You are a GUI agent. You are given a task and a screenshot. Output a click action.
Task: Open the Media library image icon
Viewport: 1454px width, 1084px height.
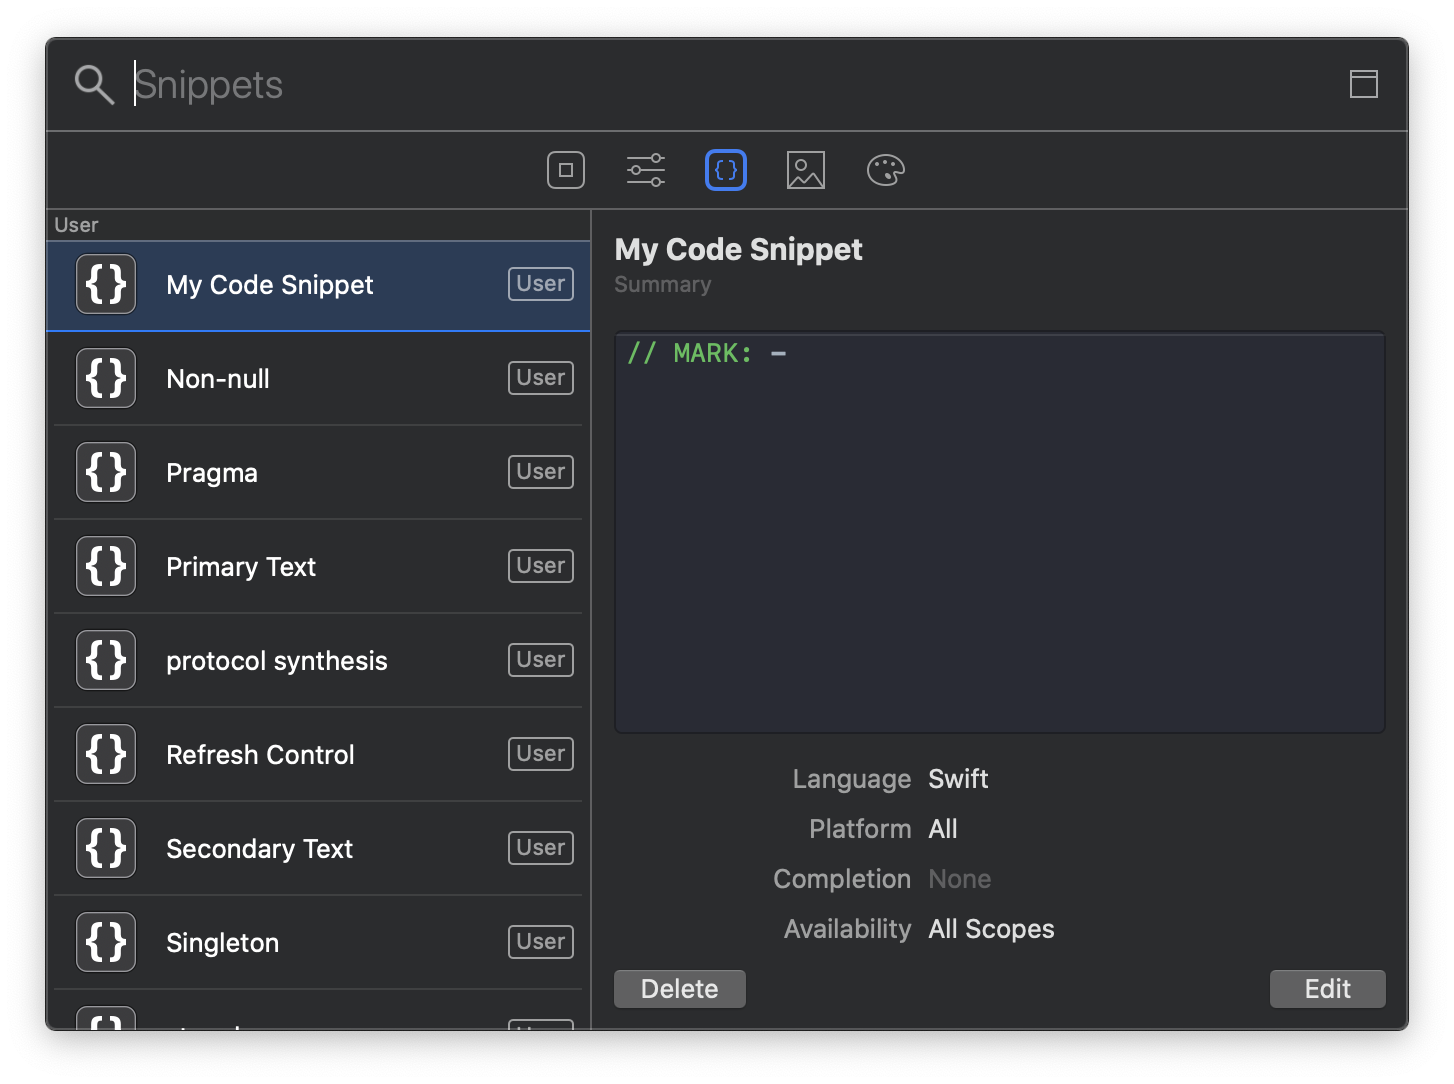coord(806,170)
